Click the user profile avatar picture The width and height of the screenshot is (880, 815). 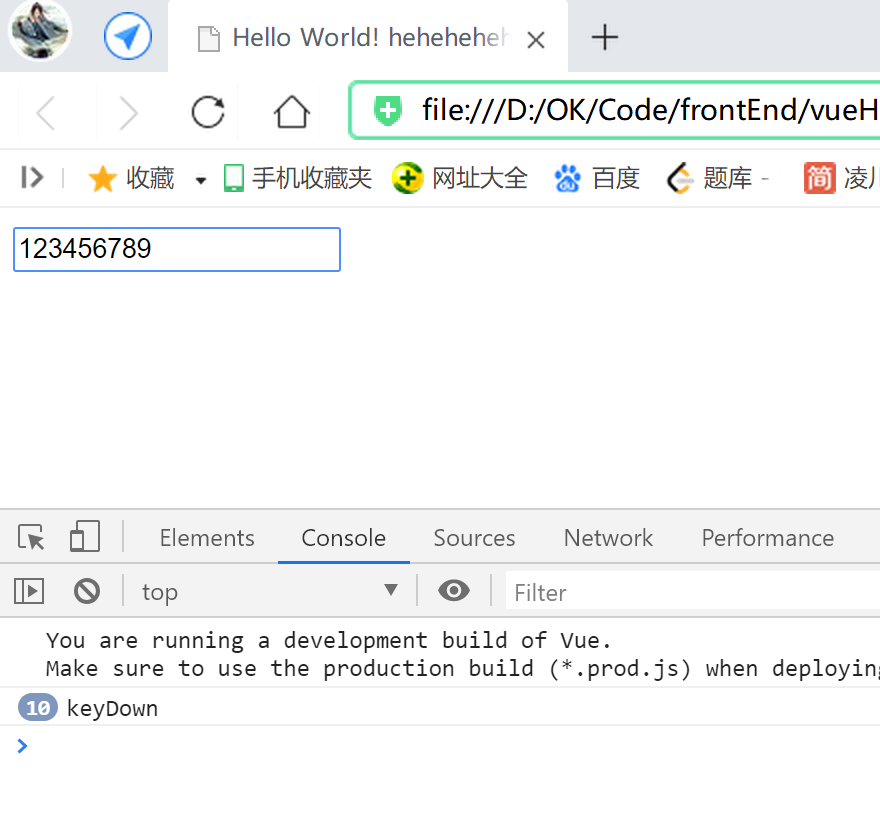[39, 31]
